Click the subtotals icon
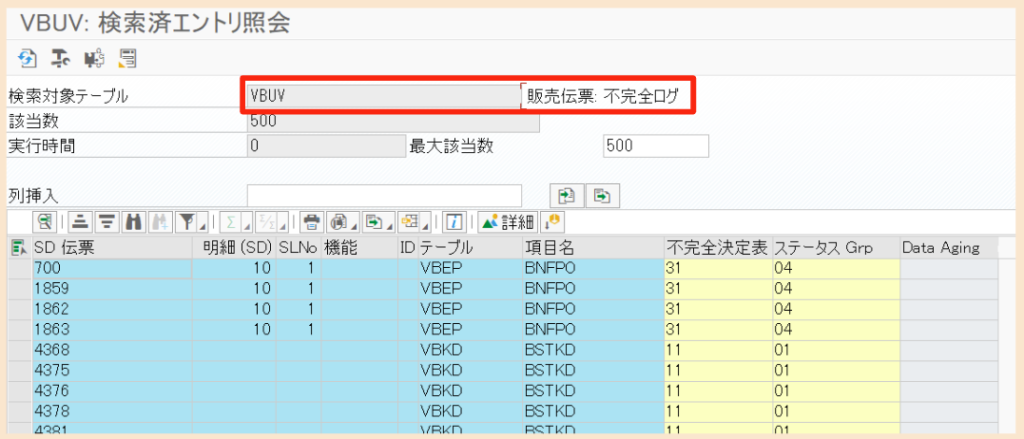 266,223
